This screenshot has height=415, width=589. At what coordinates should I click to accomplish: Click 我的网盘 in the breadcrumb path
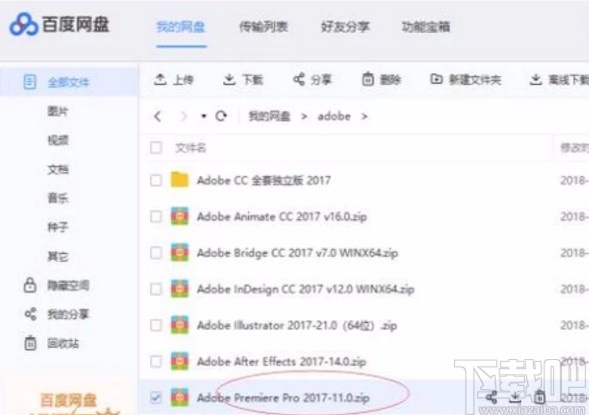coord(270,116)
